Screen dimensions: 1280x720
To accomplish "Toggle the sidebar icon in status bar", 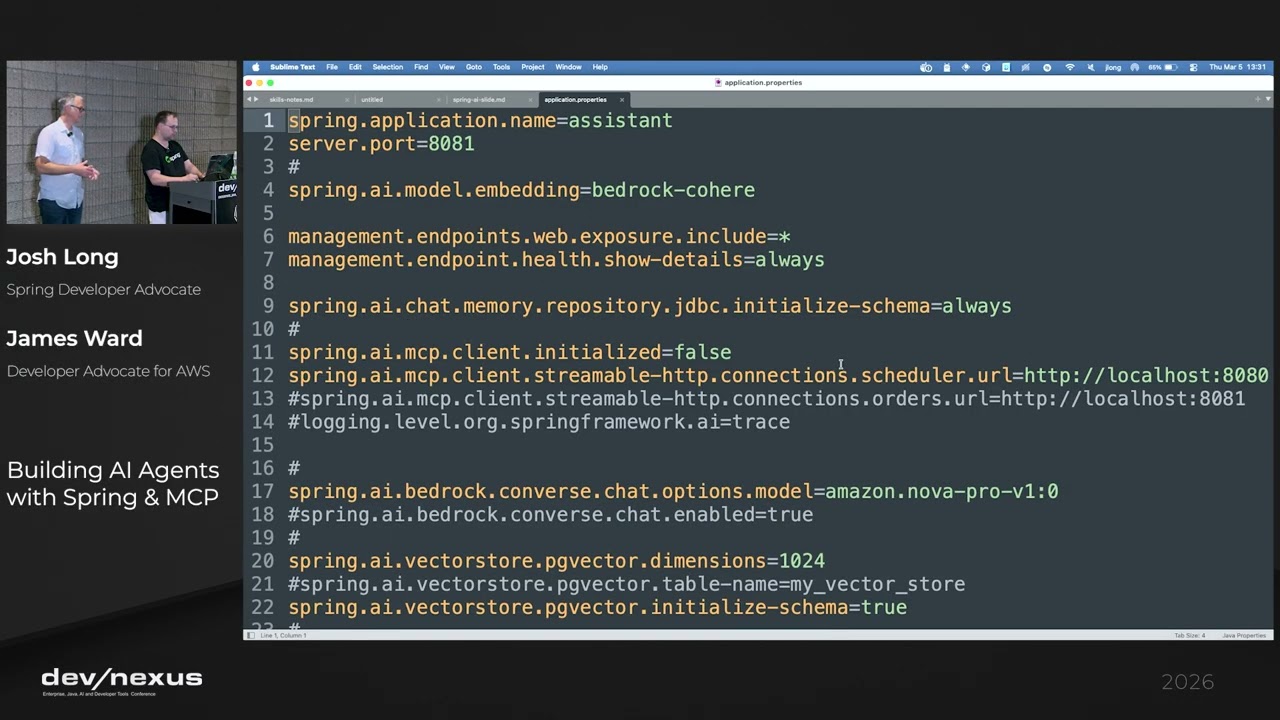I will (x=251, y=635).
